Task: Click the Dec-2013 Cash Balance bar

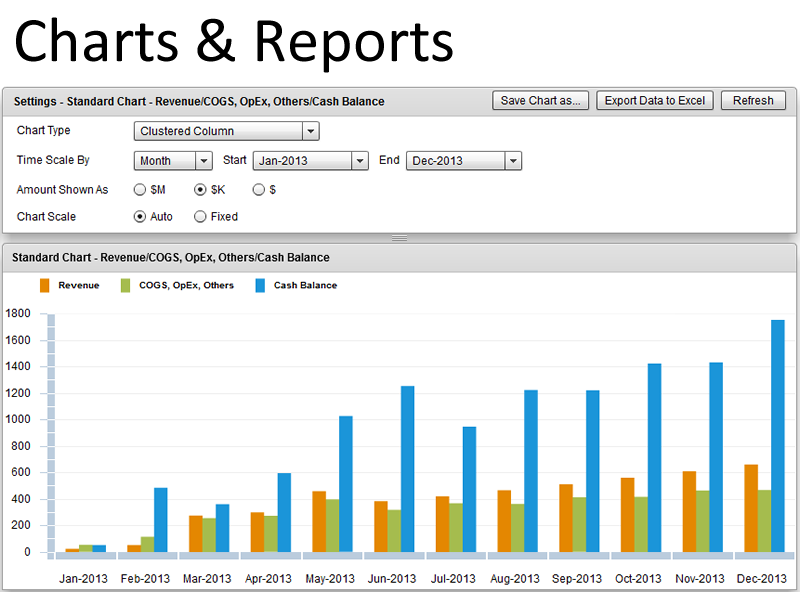Action: pos(777,435)
